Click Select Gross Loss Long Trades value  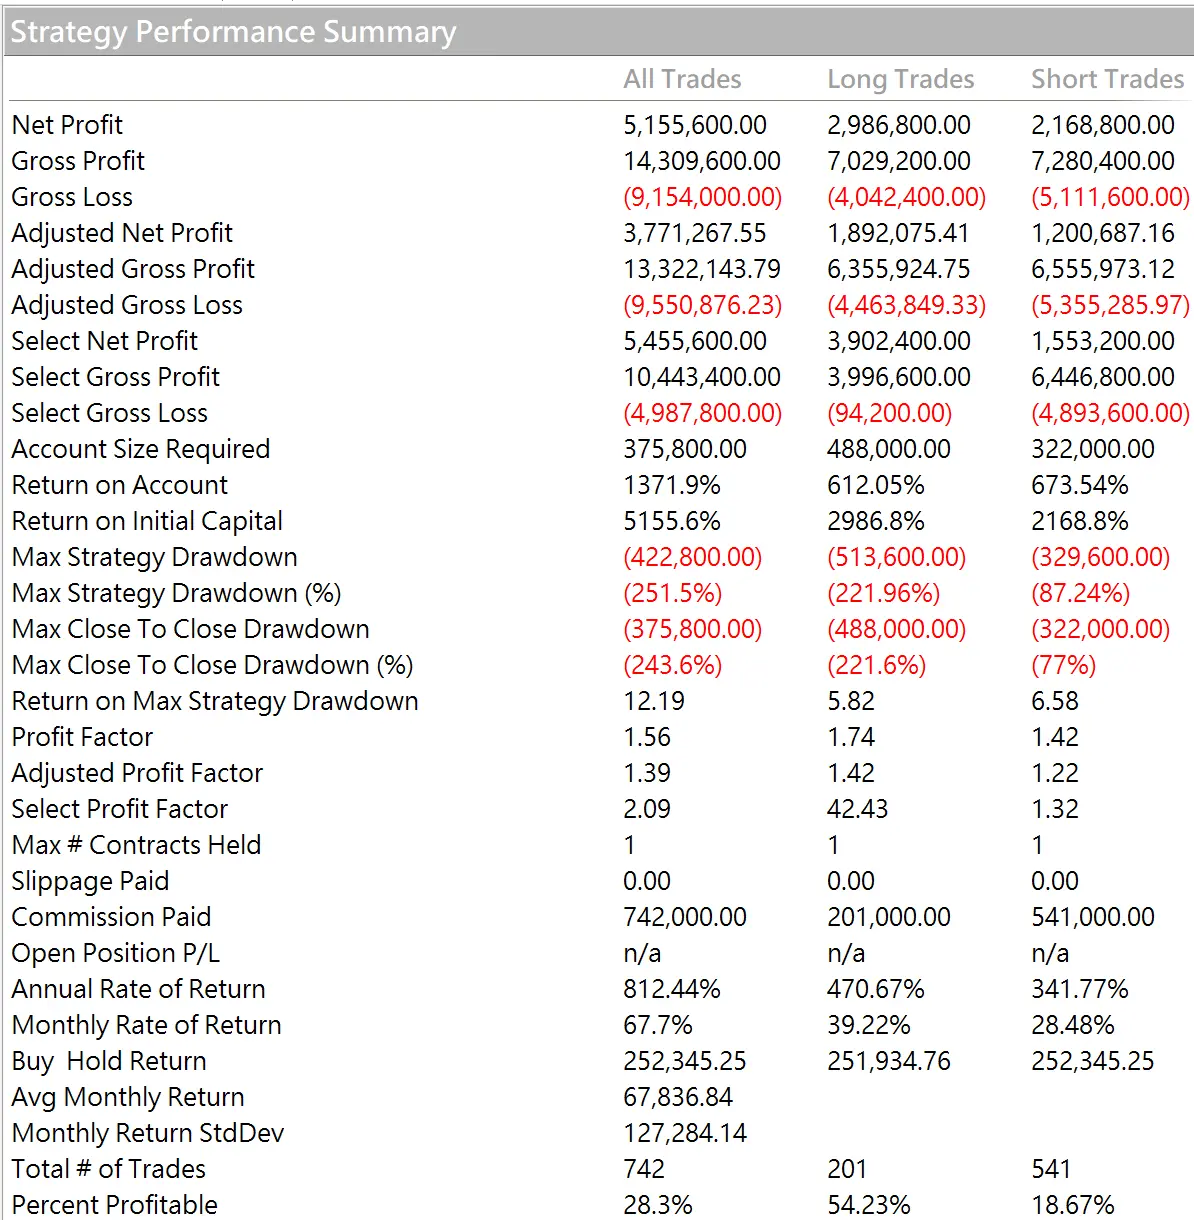coord(889,413)
